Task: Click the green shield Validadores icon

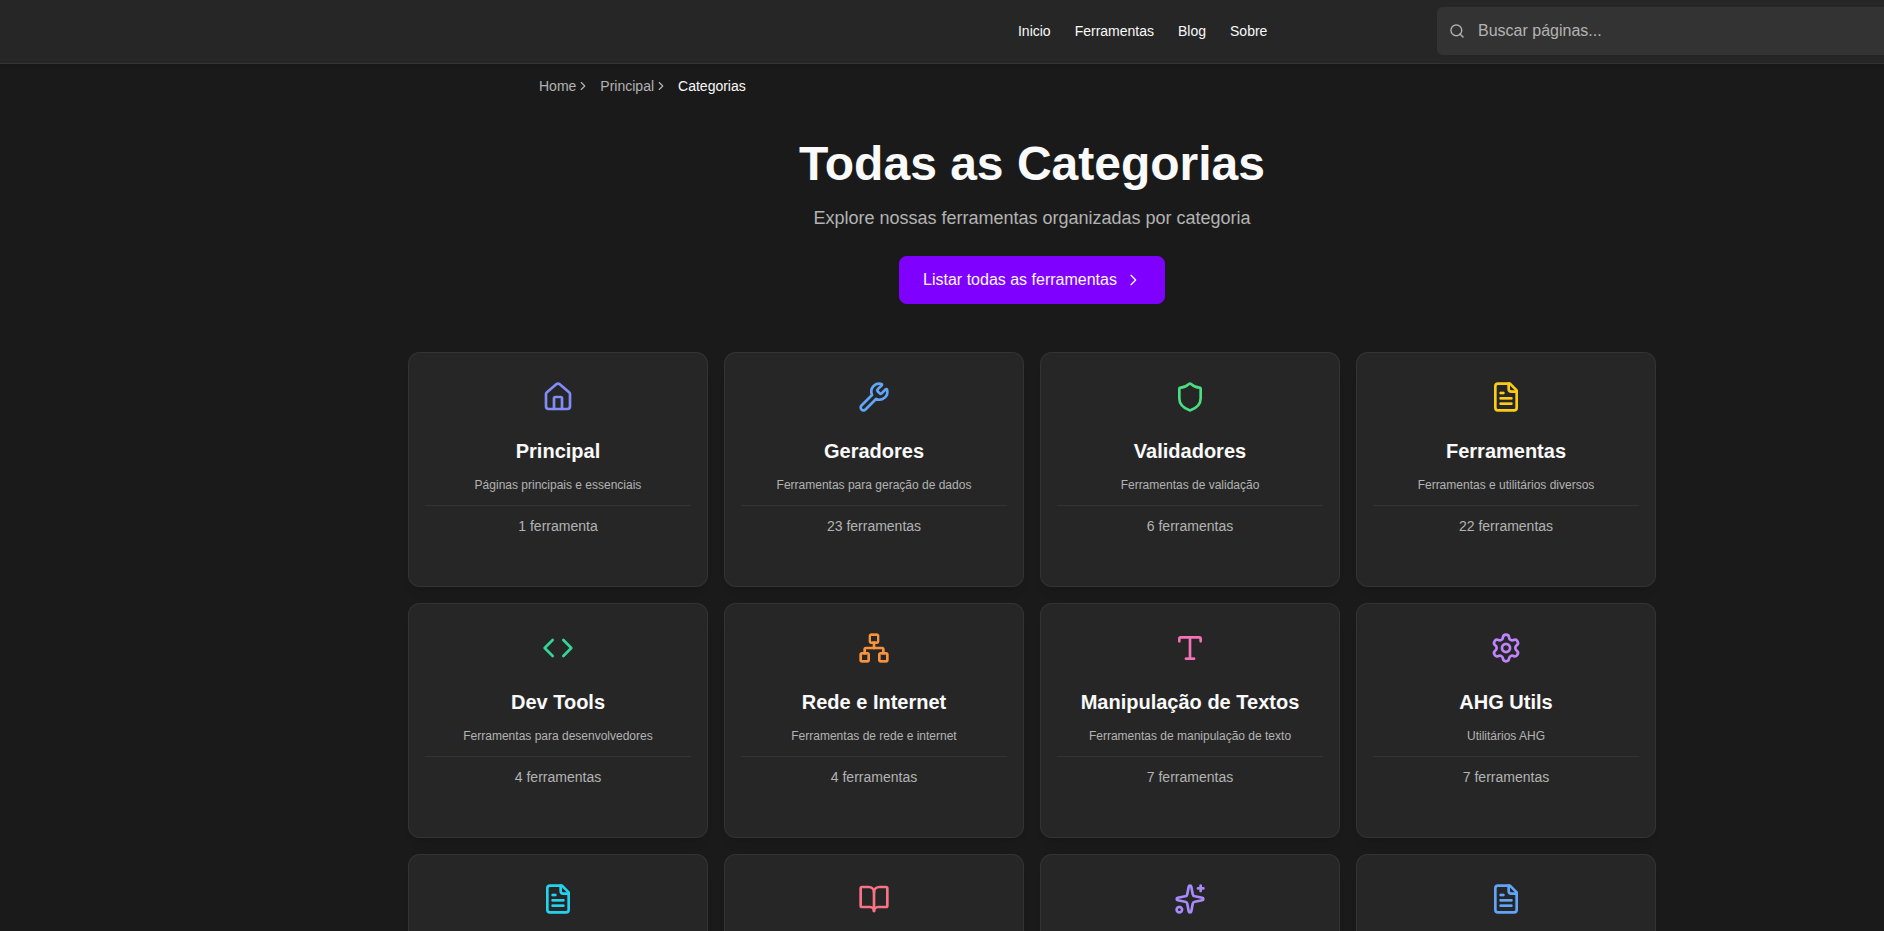Action: tap(1190, 397)
